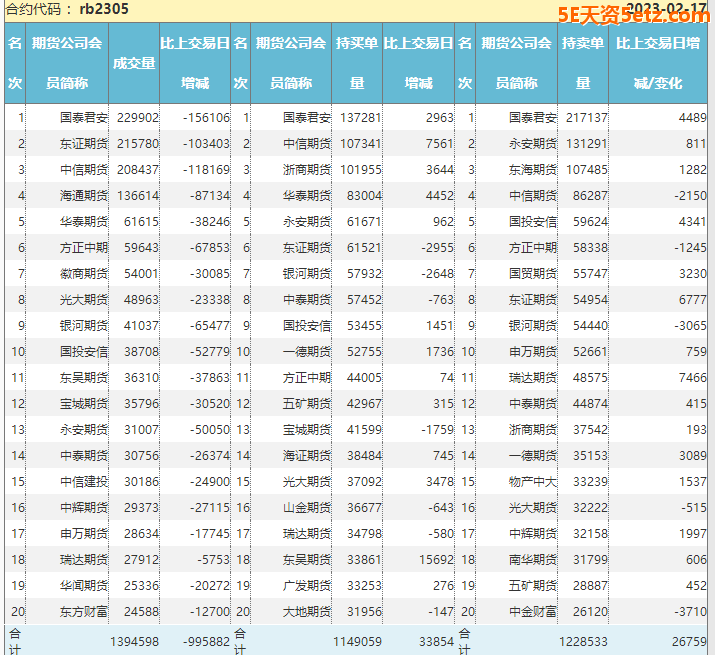Click 东海期货 in short ranking
Screen dimensions: 715x655
[x=533, y=170]
